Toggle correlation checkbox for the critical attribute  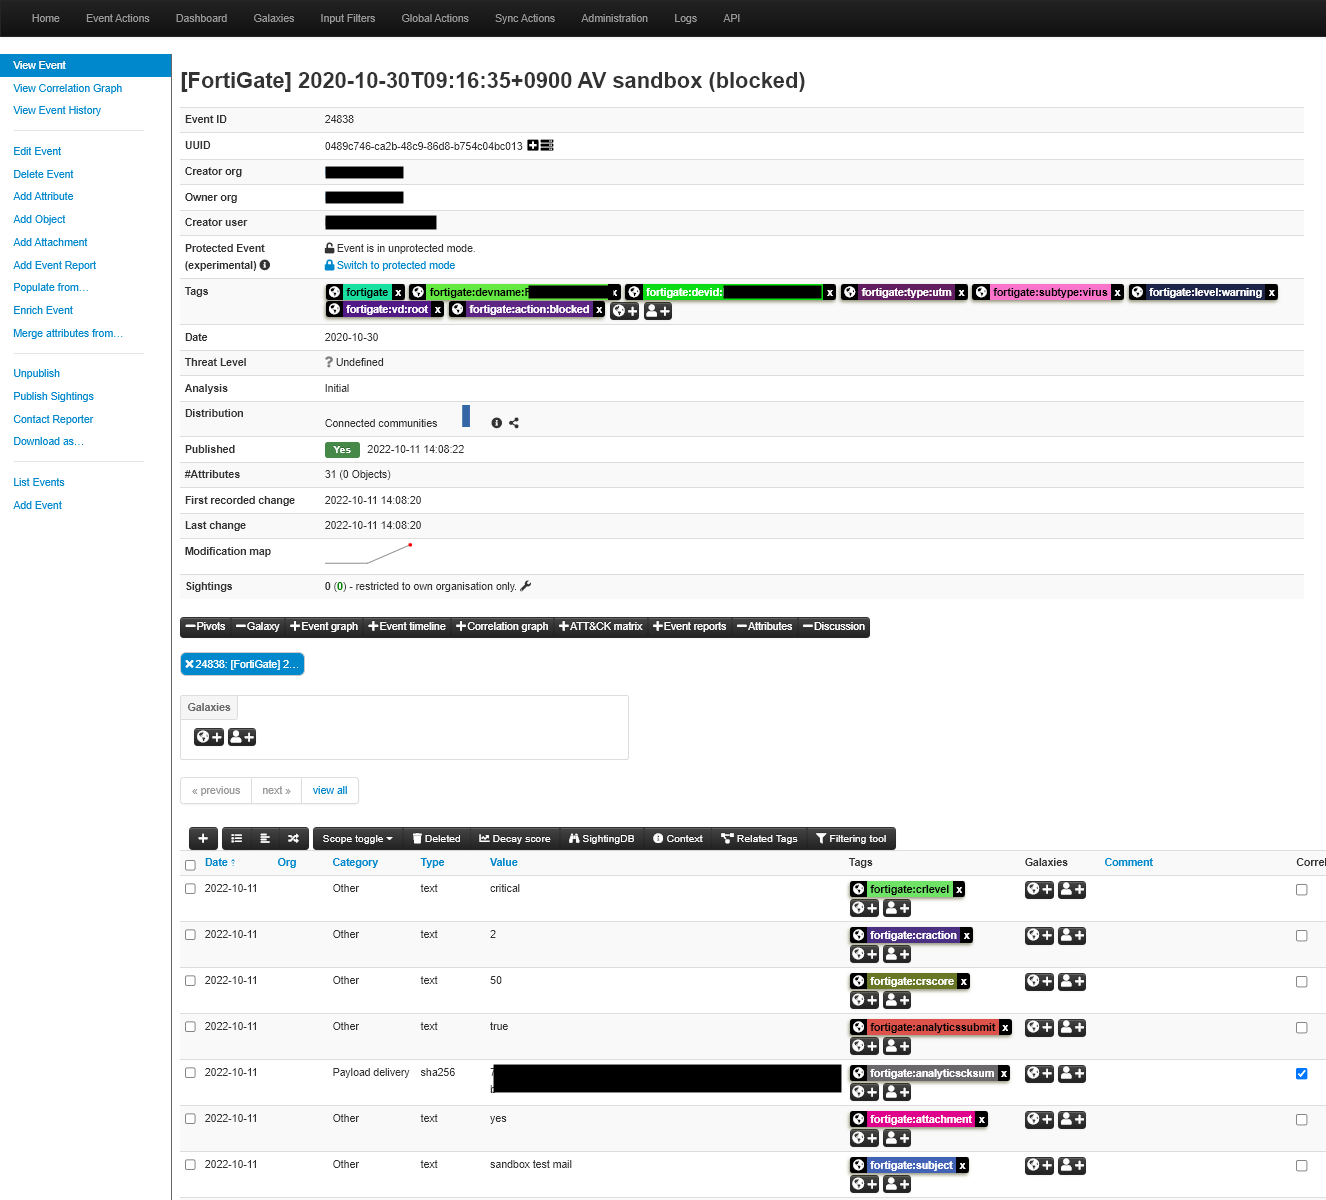pos(1301,889)
